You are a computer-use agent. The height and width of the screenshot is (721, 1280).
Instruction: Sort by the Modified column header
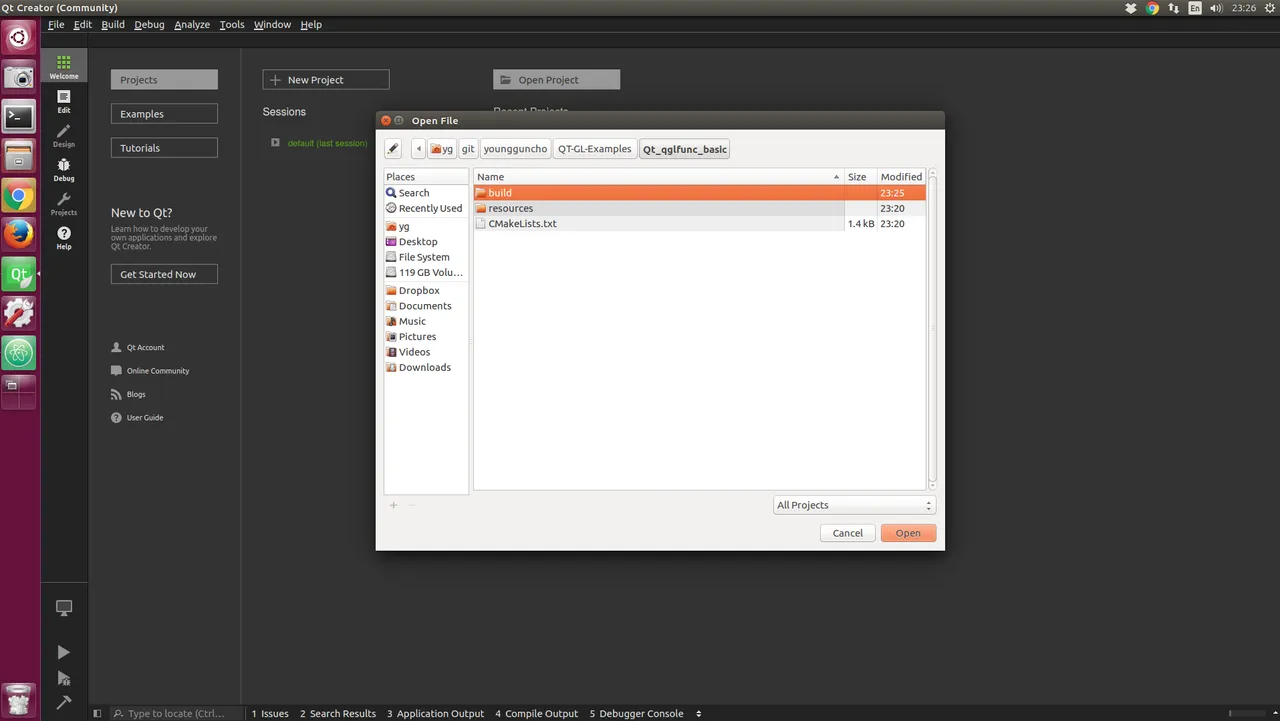(x=901, y=177)
